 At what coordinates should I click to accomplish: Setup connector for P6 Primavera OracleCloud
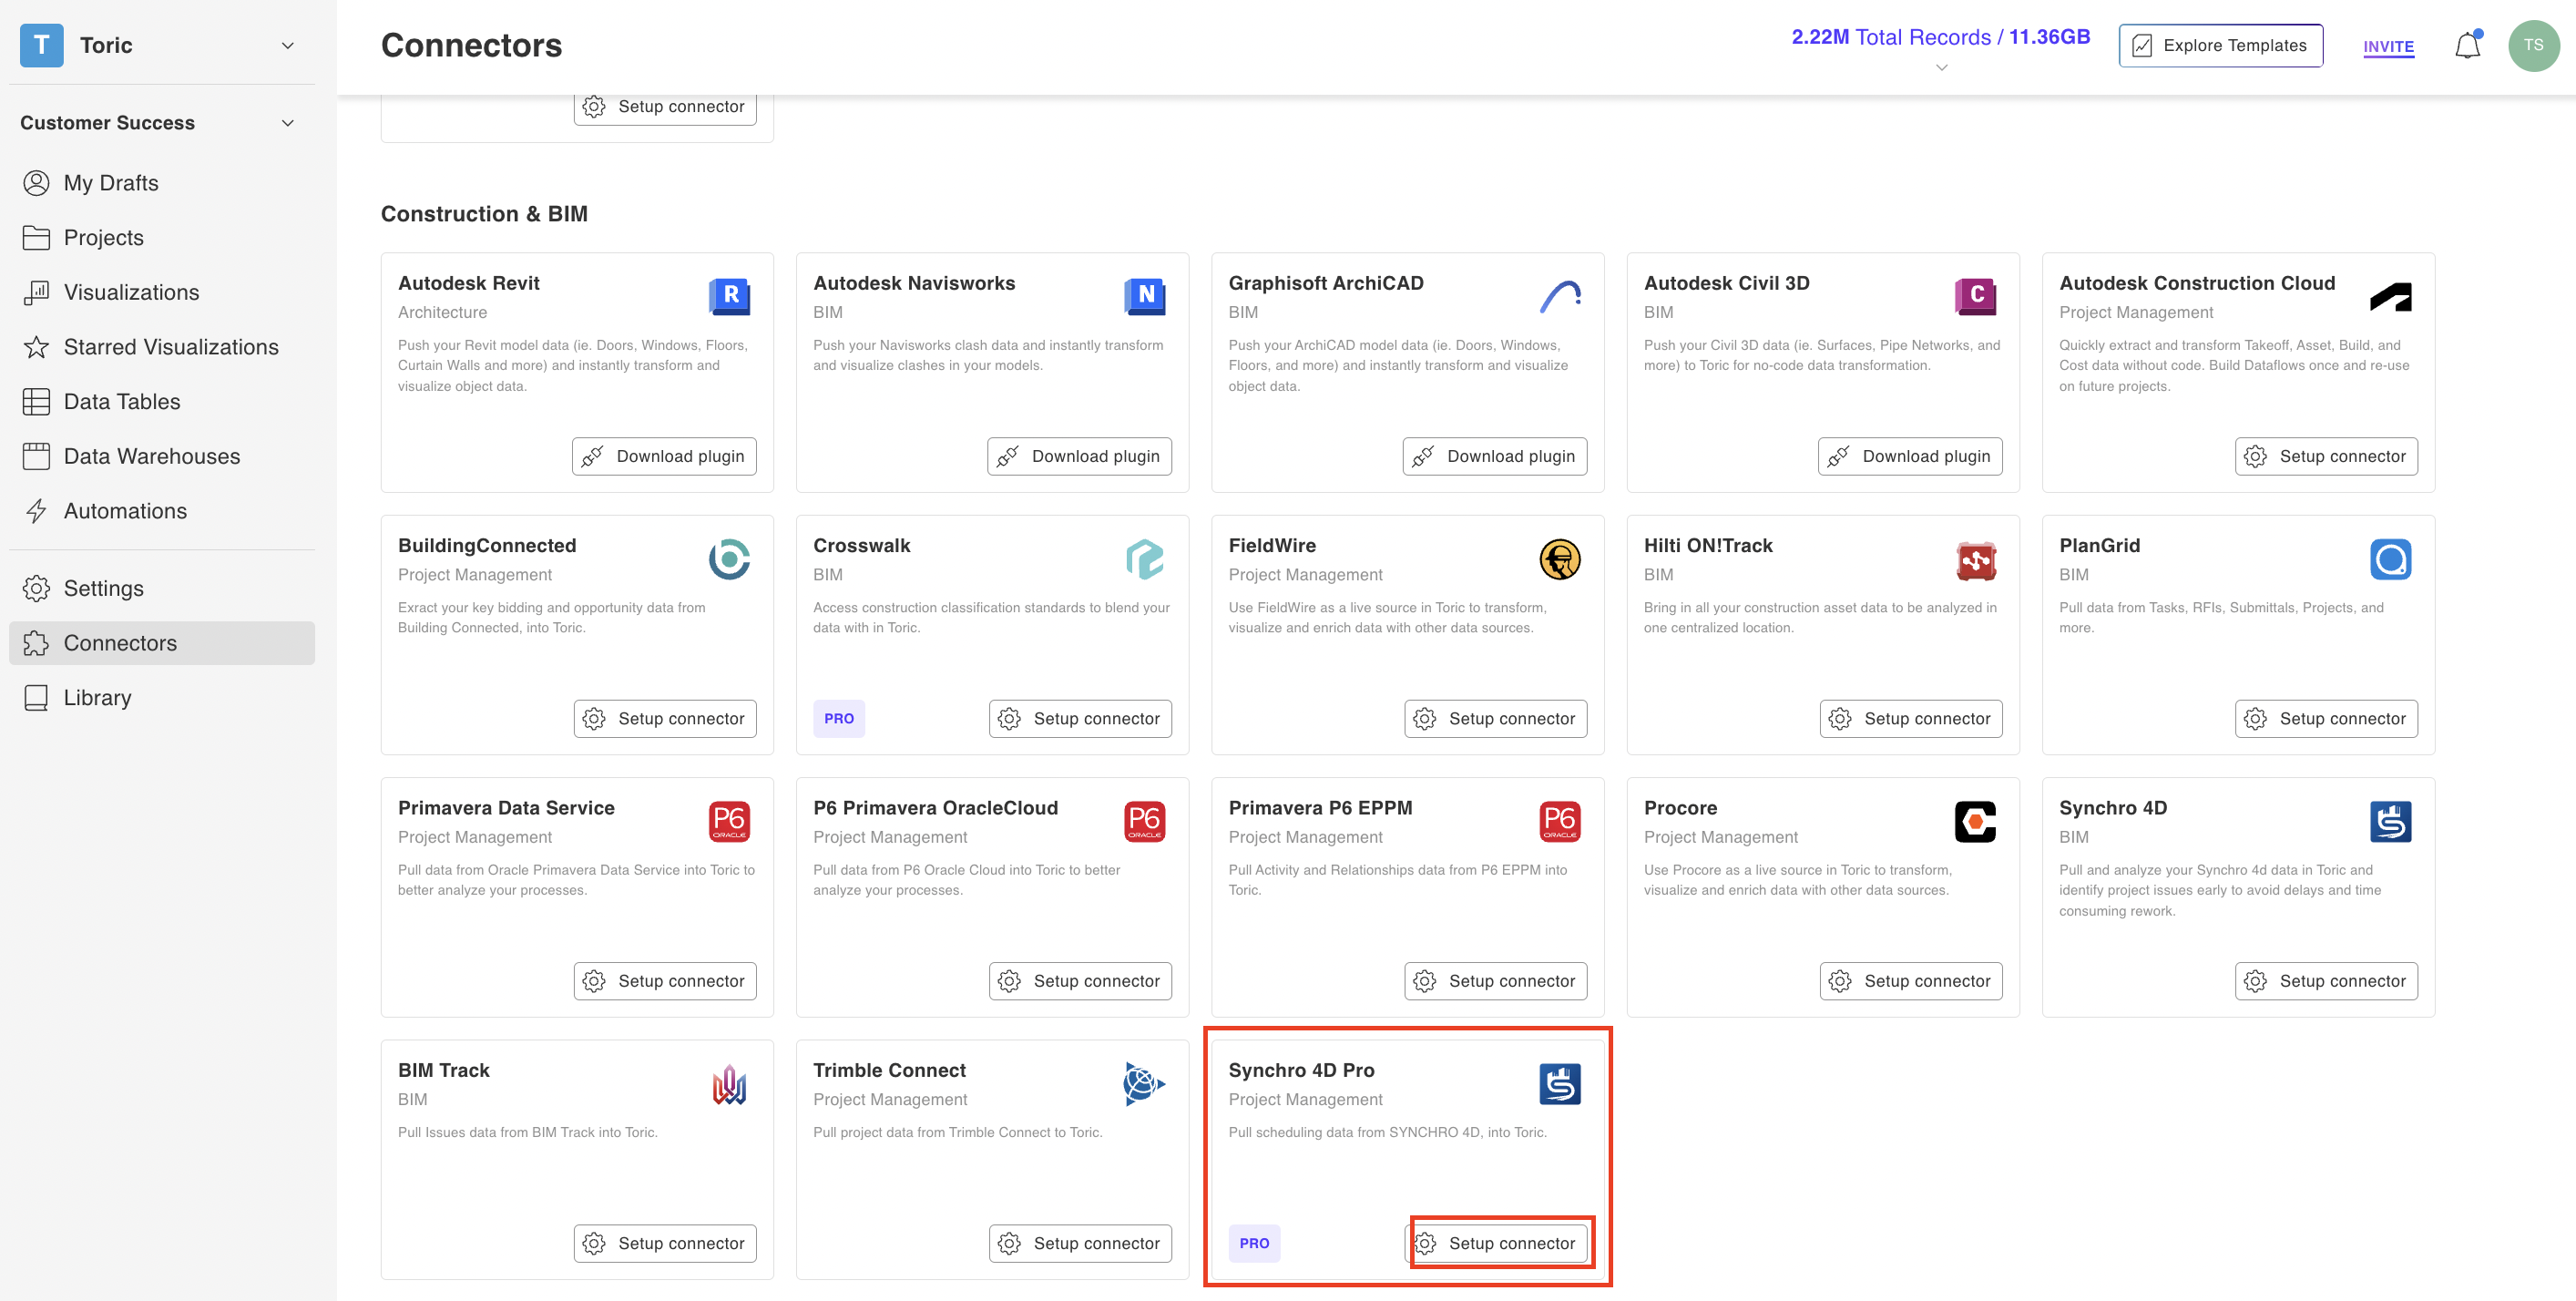(x=1080, y=981)
